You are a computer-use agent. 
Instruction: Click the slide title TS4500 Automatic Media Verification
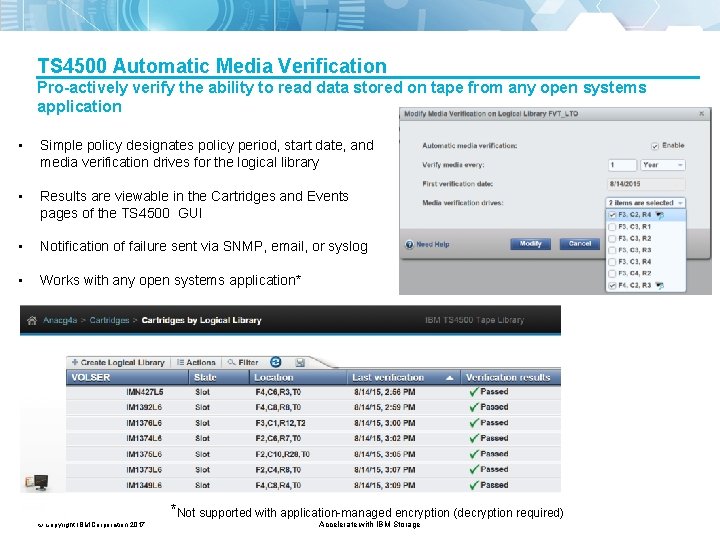212,66
